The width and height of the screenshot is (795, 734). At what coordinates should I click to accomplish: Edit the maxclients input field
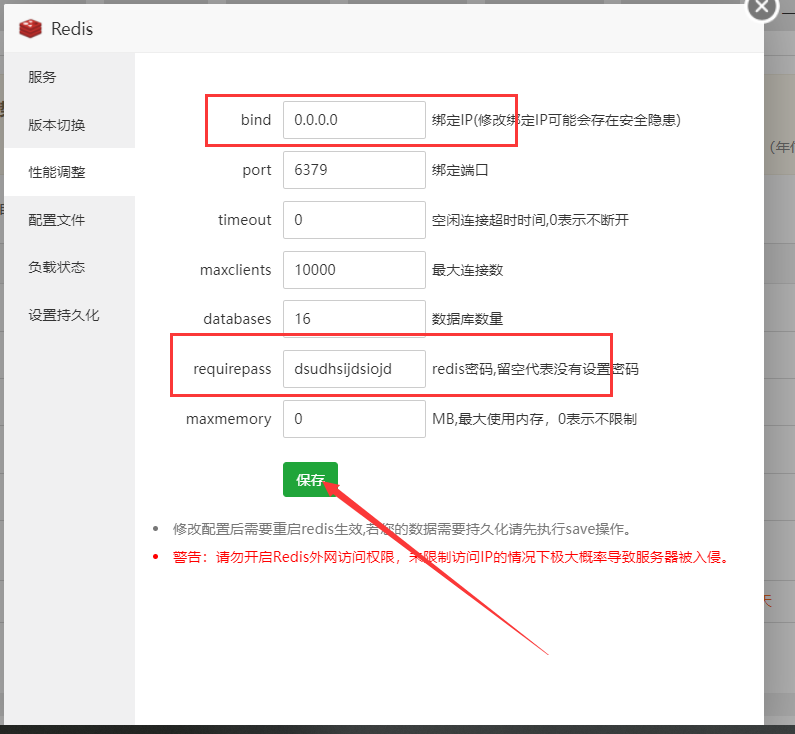coord(354,270)
